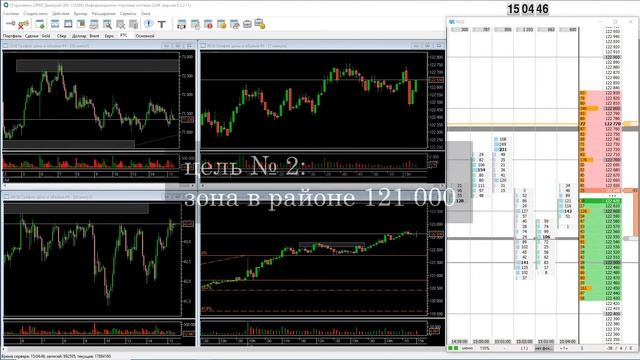Click the left scroll arrow under top-left chart

click(5, 185)
